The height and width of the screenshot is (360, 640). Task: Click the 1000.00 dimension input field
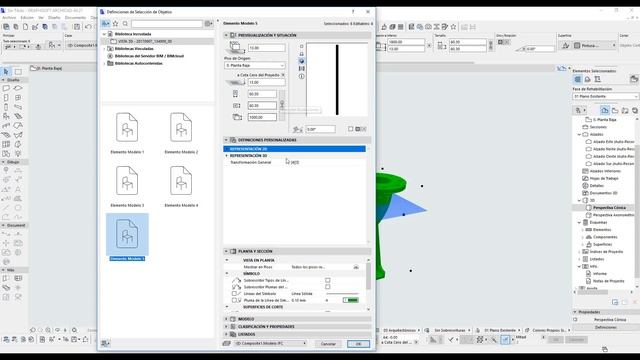(x=262, y=117)
